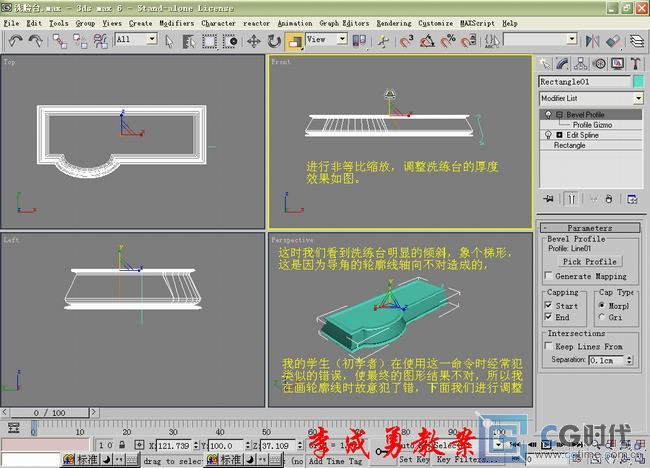This screenshot has width=650, height=468.
Task: Open the Display command panel tab
Action: 617,63
